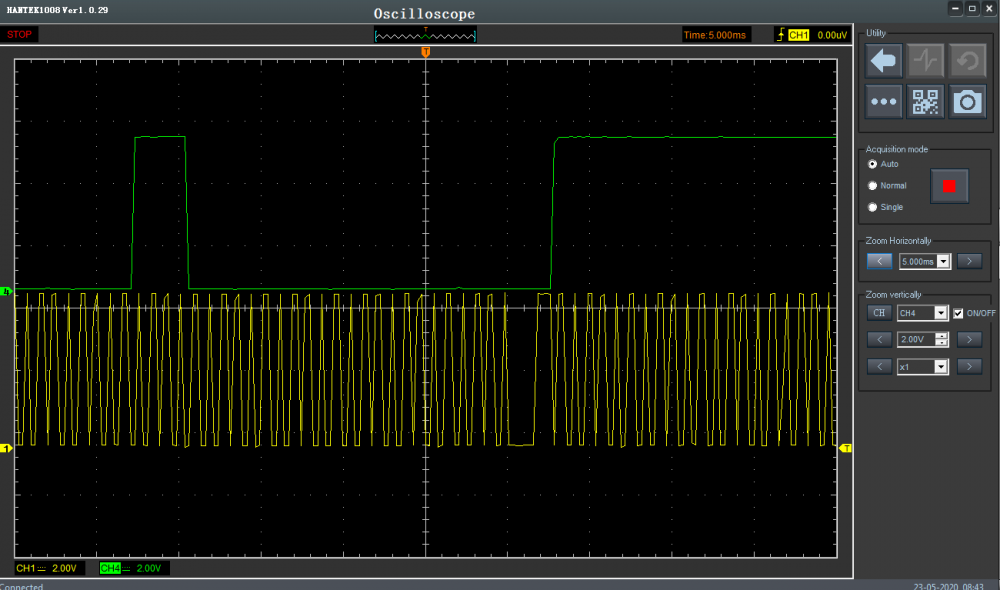Toggle the channel ON/OFF checkbox
Screen dimensions: 1000x590
coord(958,313)
